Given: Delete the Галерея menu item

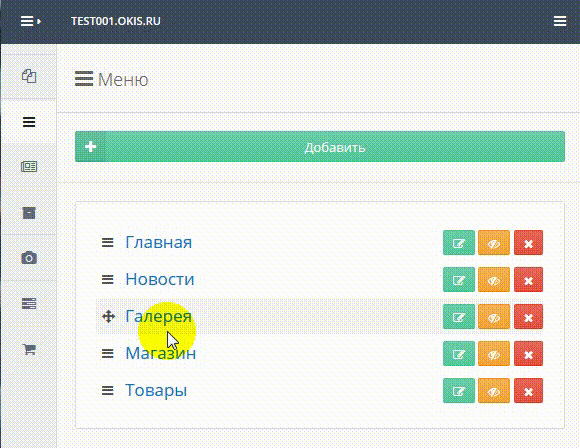Looking at the screenshot, I should pyautogui.click(x=529, y=317).
